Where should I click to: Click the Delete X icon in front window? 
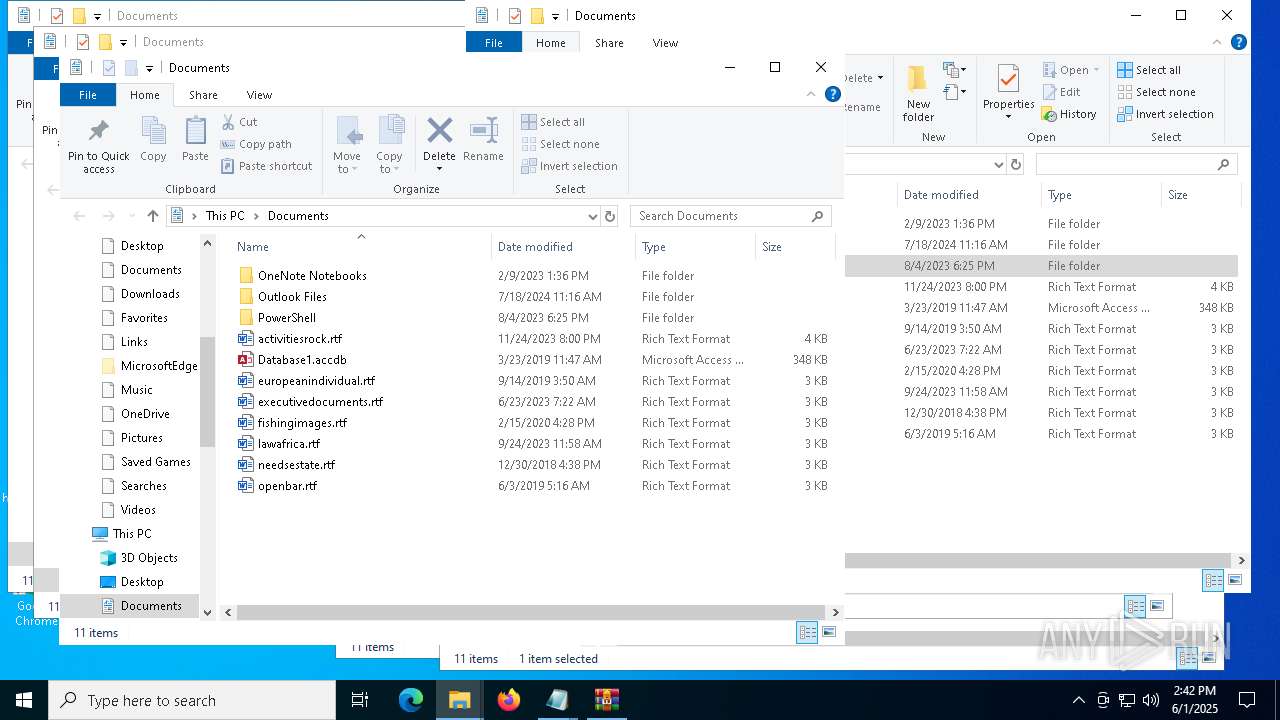point(439,131)
